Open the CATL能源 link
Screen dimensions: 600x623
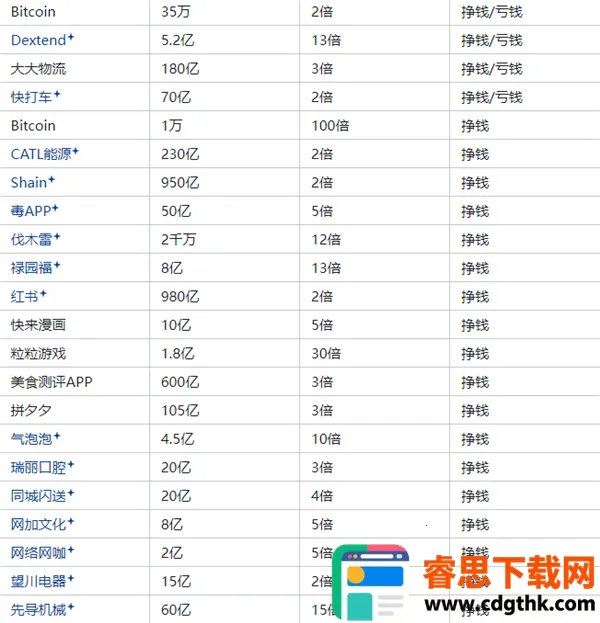(45, 154)
